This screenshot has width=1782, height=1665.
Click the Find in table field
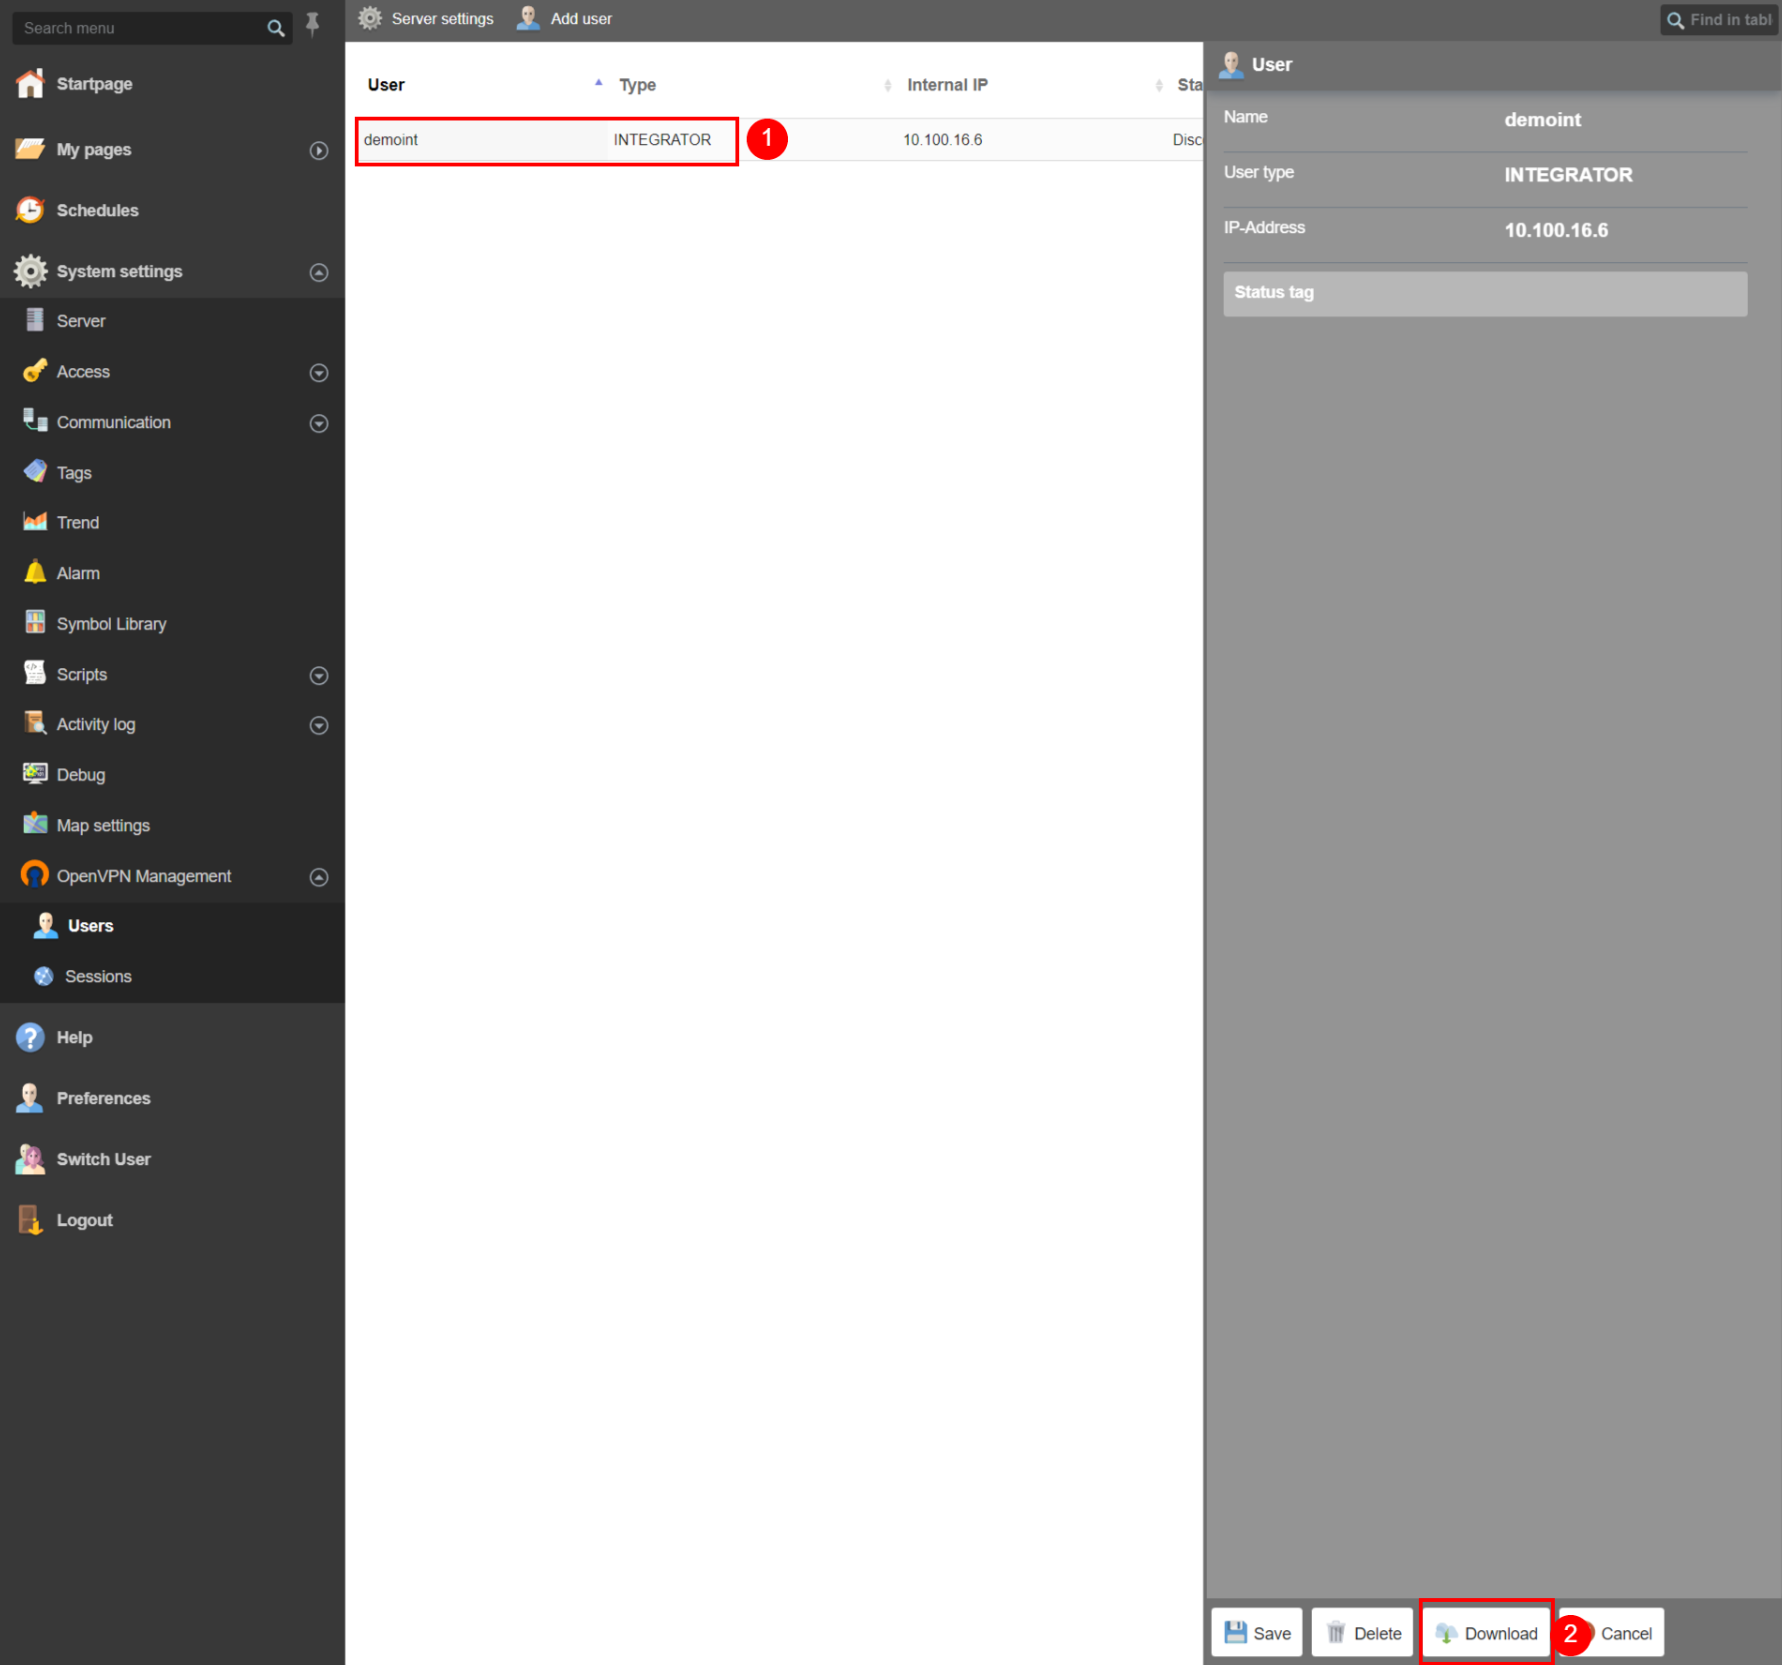[x=1720, y=20]
